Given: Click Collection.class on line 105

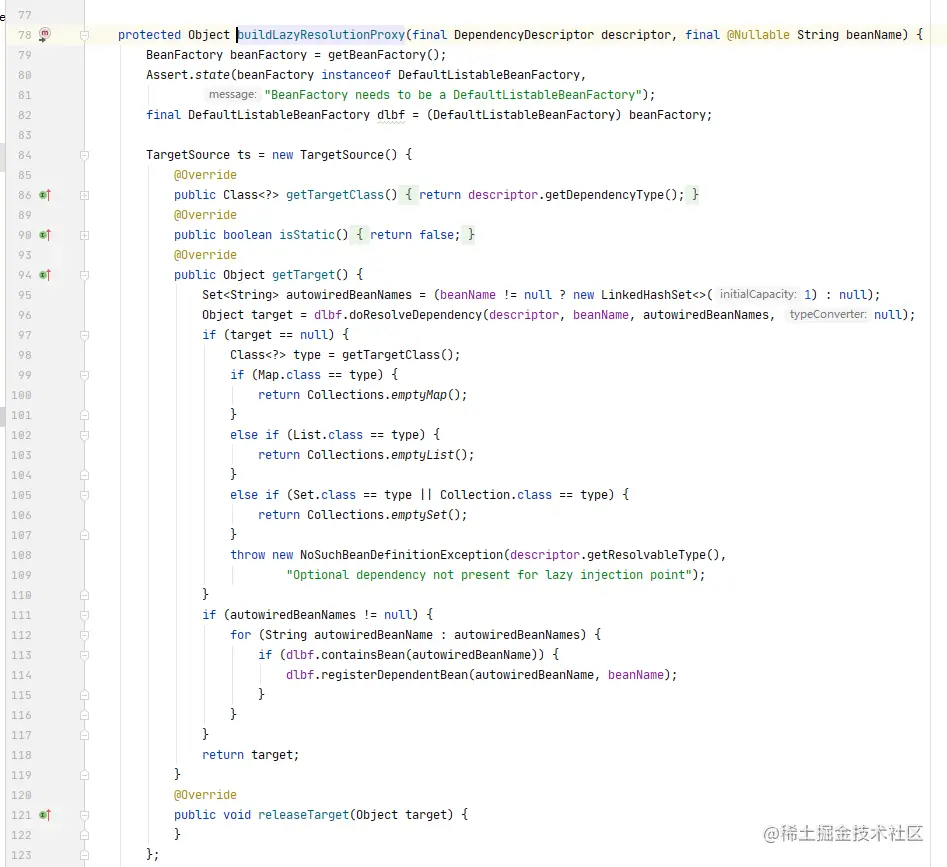Looking at the screenshot, I should 496,495.
